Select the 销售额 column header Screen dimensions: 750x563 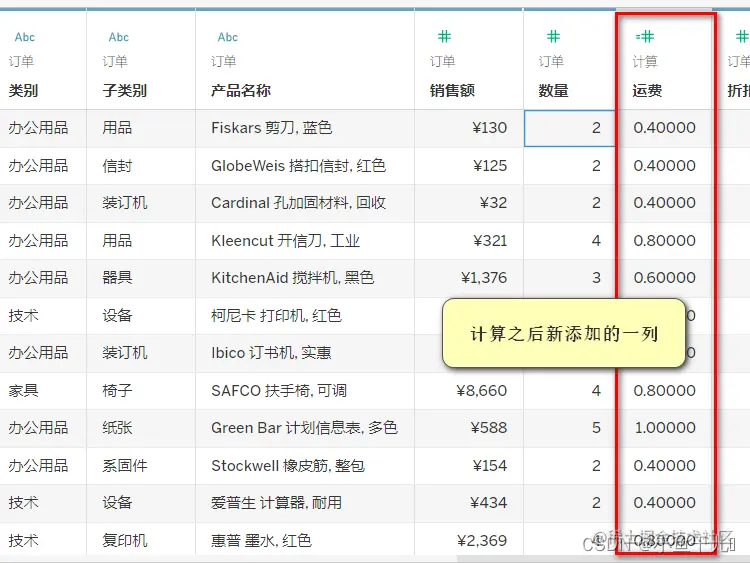coord(452,90)
